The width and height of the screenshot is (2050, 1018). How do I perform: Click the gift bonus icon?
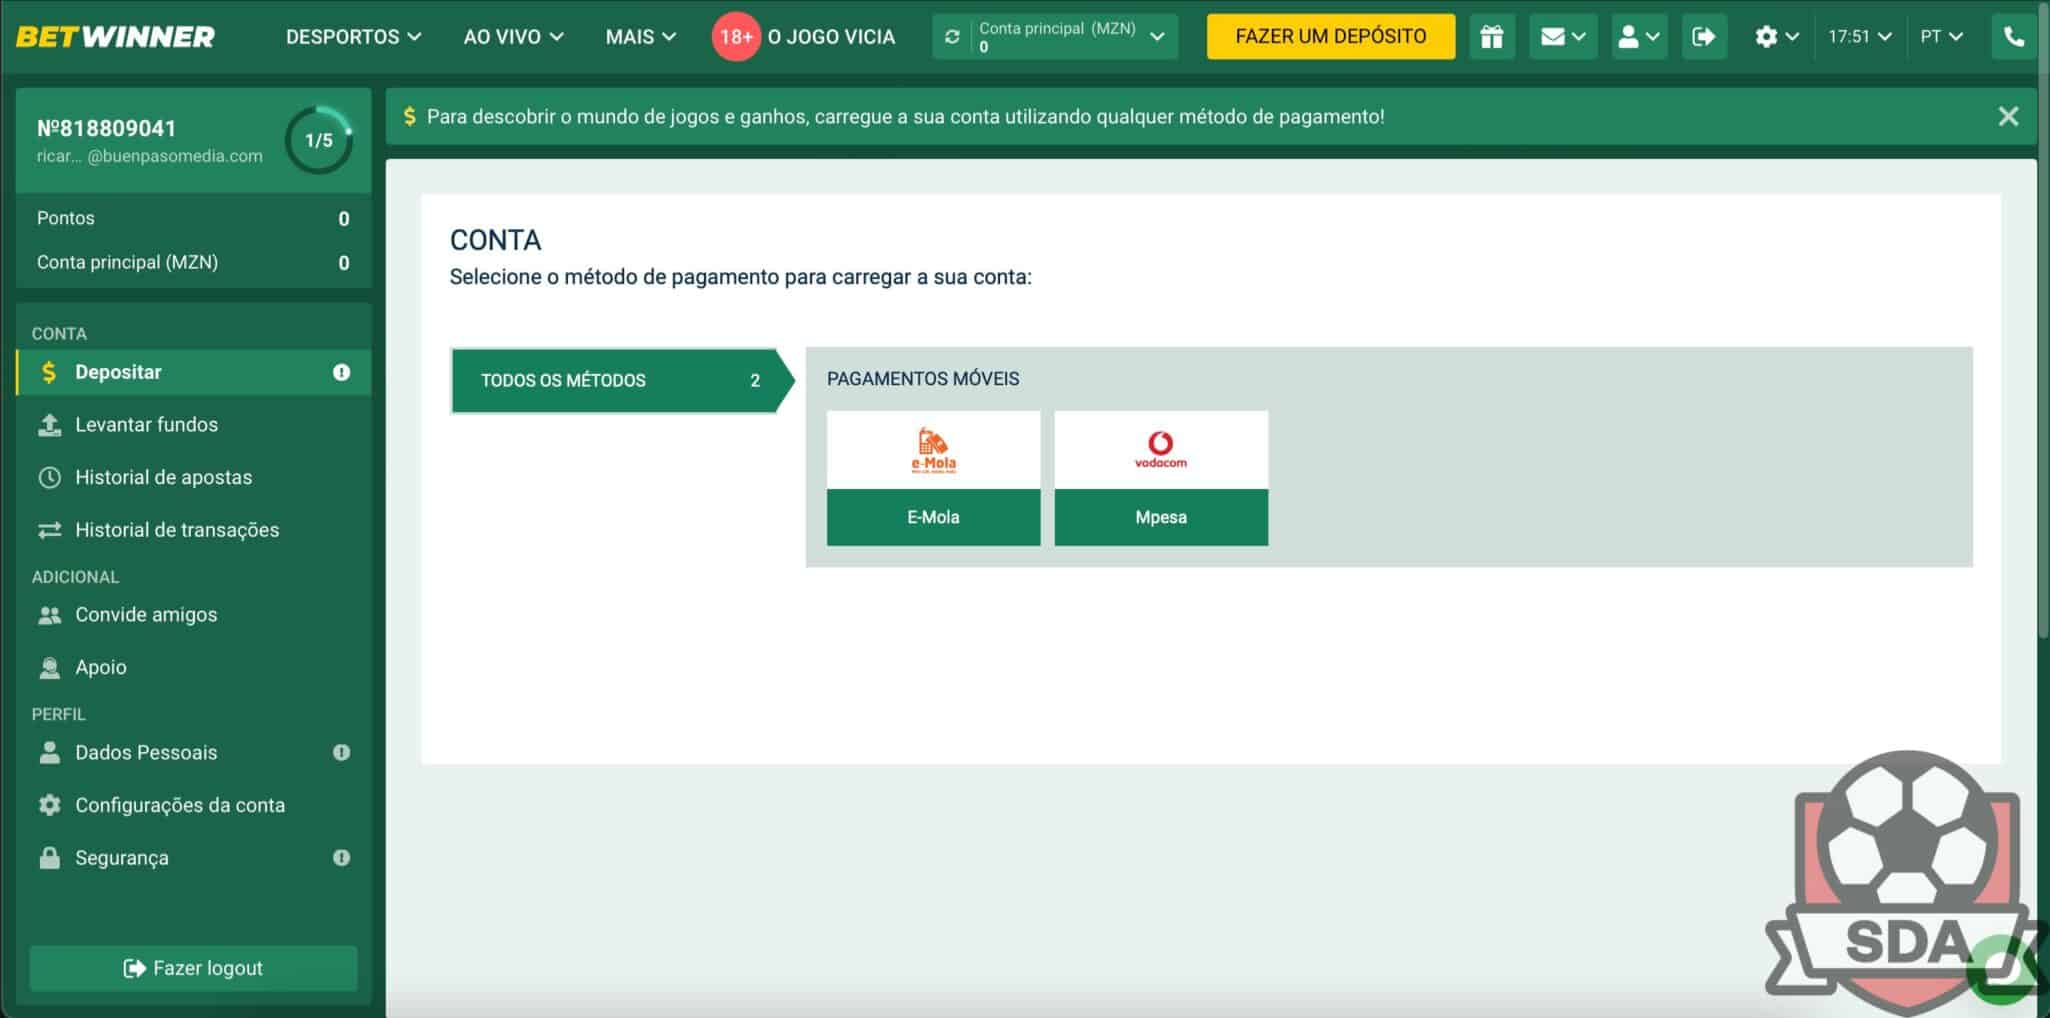click(x=1491, y=37)
